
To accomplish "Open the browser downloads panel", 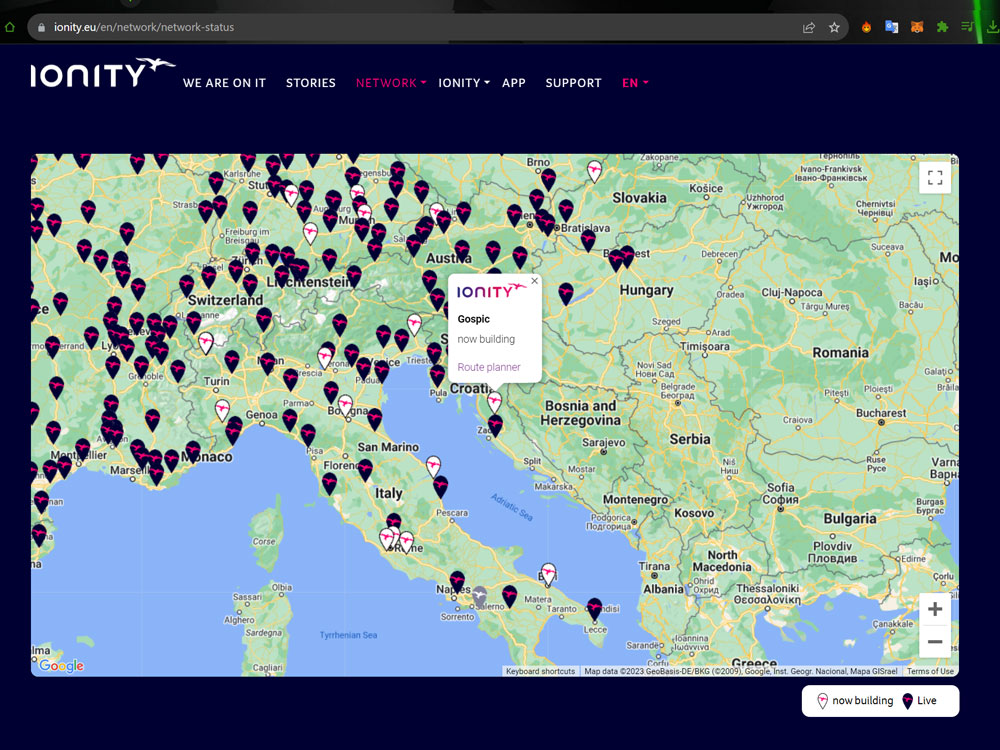I will (x=992, y=28).
